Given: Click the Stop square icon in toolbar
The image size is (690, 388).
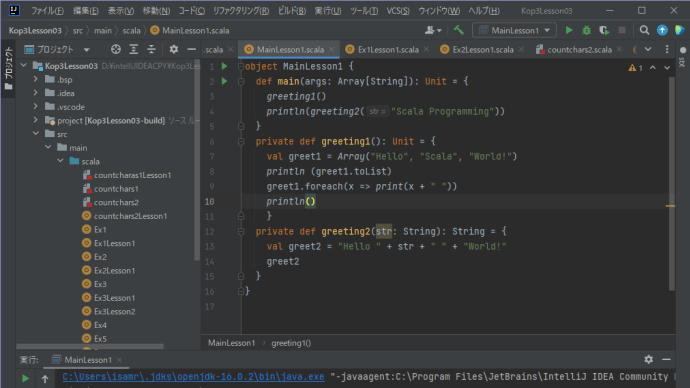Looking at the screenshot, I should click(622, 30).
